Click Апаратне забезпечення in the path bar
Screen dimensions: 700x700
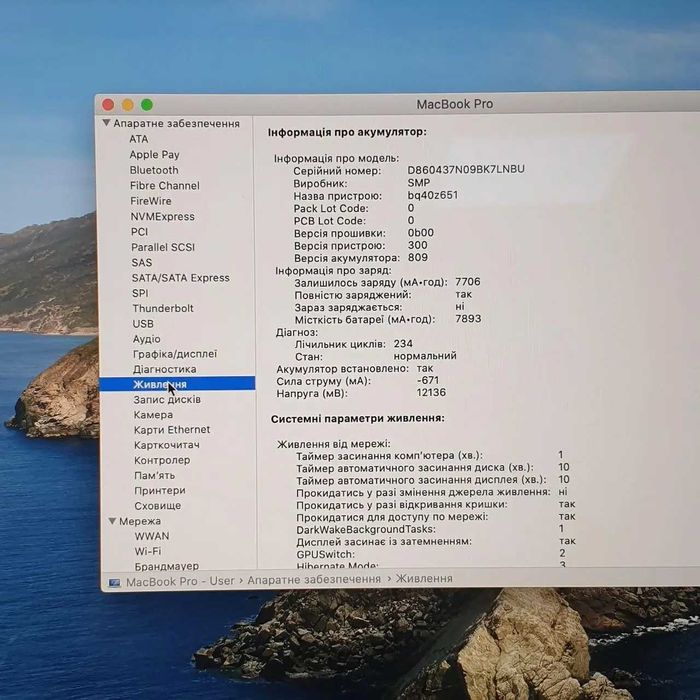pyautogui.click(x=314, y=579)
